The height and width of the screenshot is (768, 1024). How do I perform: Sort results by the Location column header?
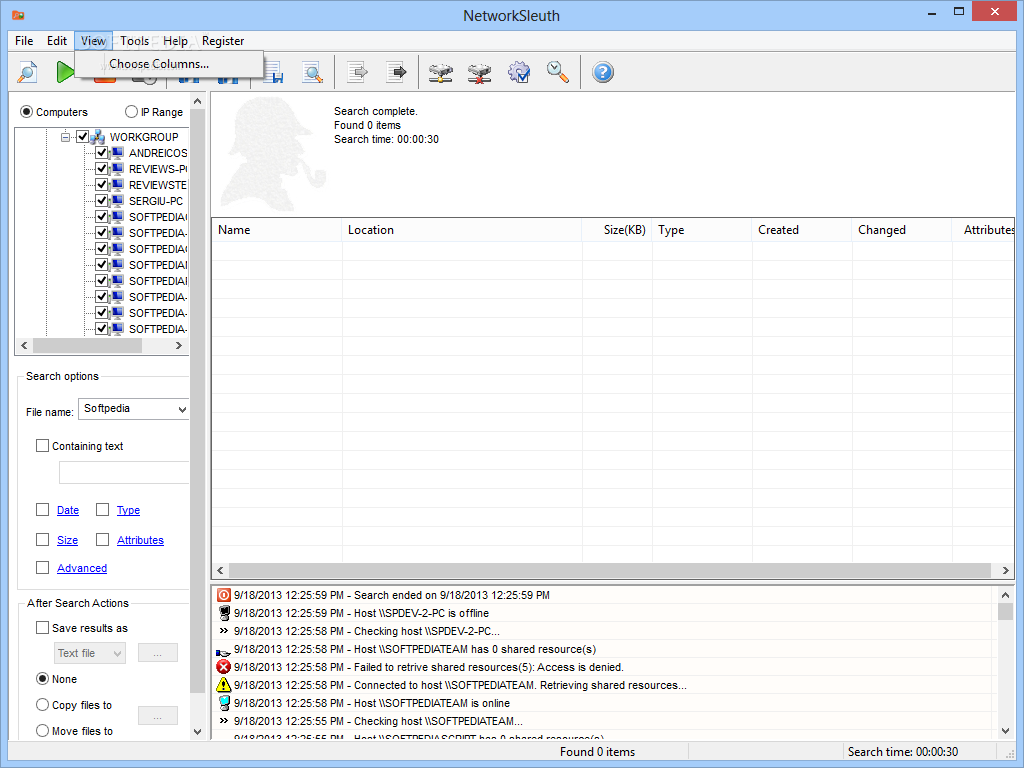[462, 230]
